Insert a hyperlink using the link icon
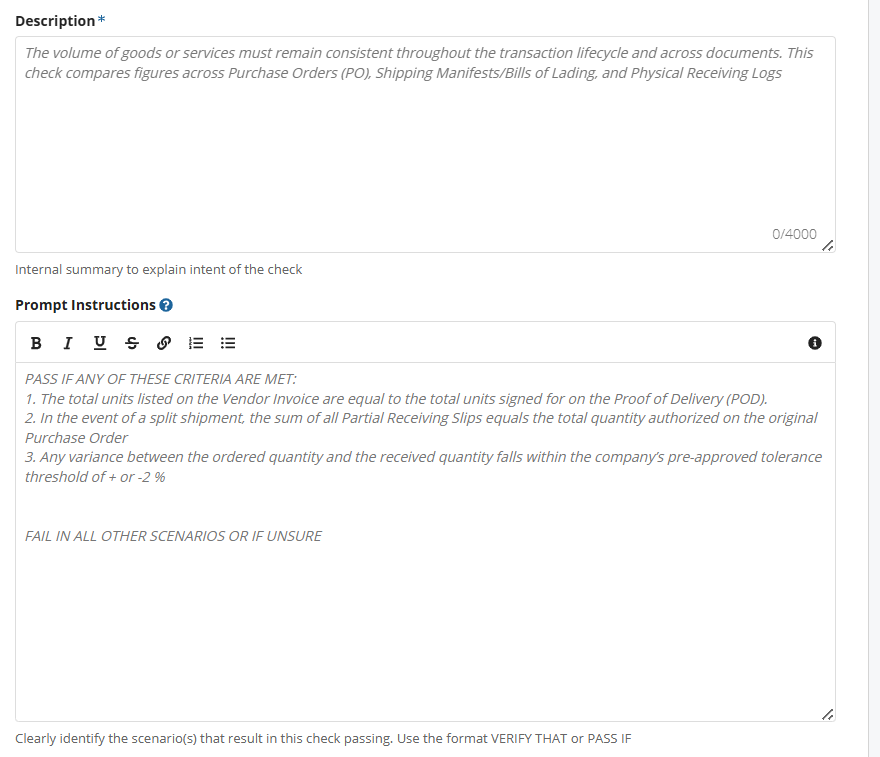The width and height of the screenshot is (880, 757). pyautogui.click(x=164, y=343)
